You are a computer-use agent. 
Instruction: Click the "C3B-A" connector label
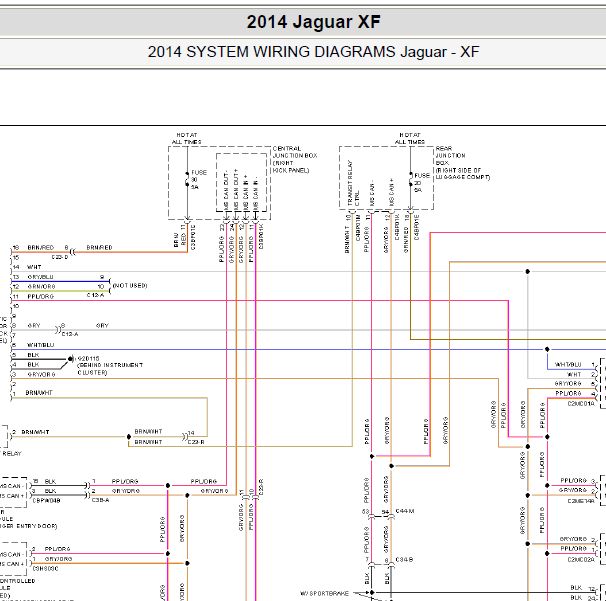pos(100,500)
